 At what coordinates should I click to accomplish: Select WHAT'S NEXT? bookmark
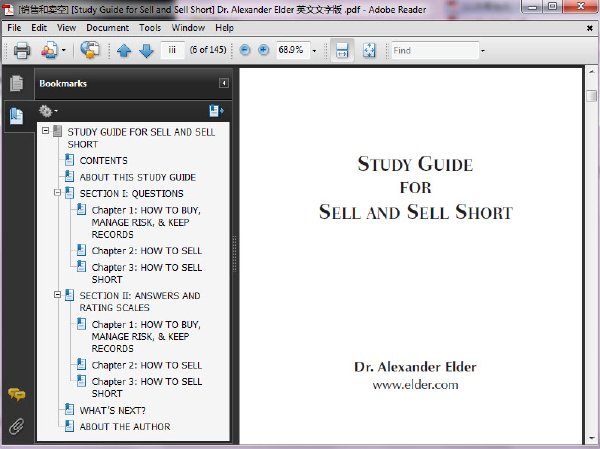click(112, 410)
